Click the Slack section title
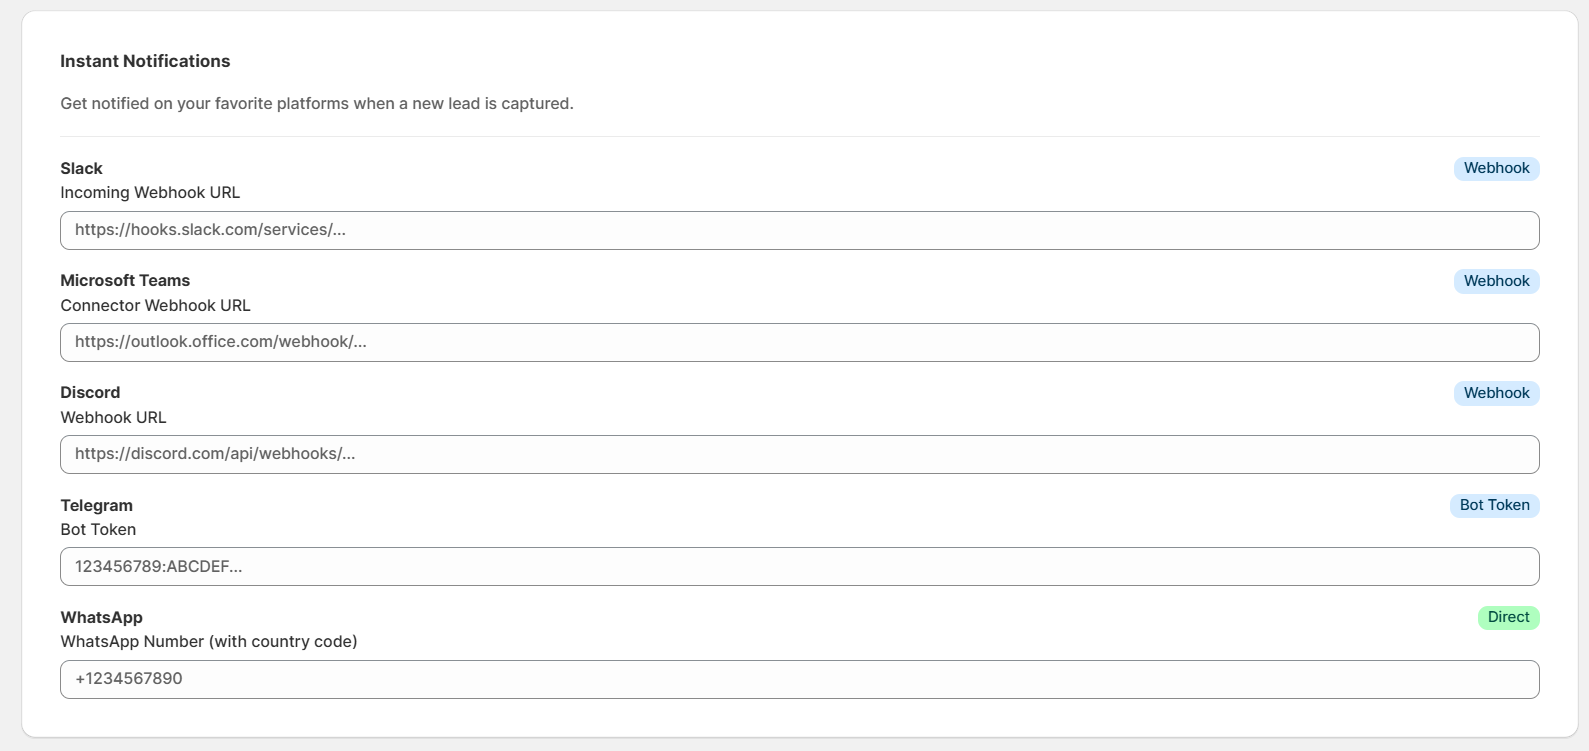This screenshot has width=1589, height=751. pos(81,168)
